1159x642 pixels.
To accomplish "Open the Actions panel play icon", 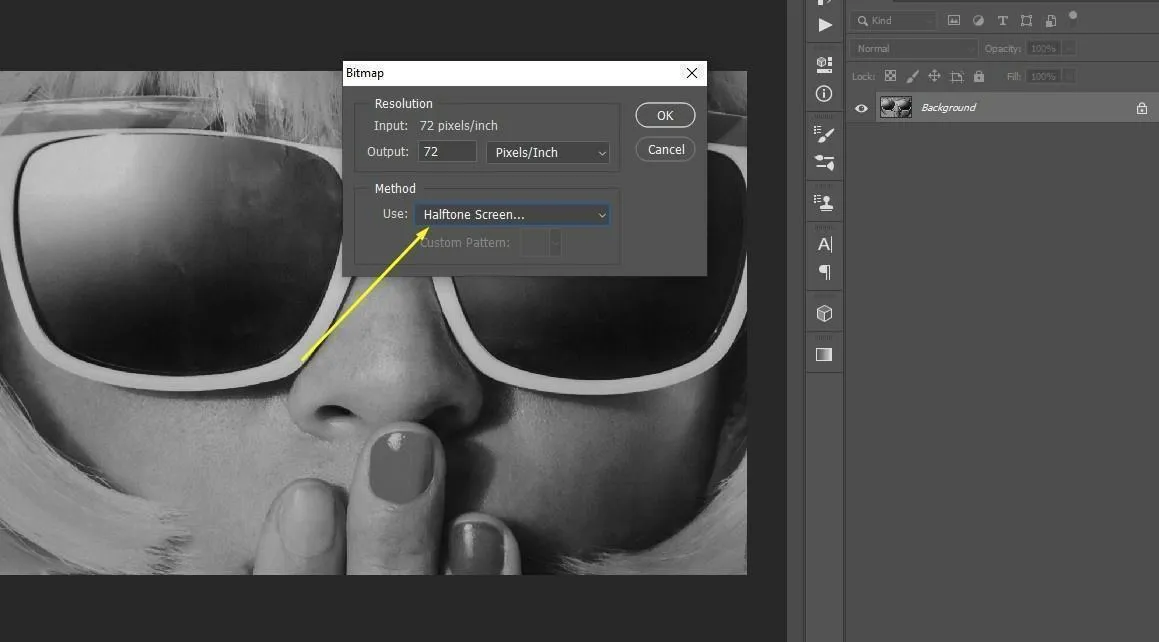I will point(824,25).
